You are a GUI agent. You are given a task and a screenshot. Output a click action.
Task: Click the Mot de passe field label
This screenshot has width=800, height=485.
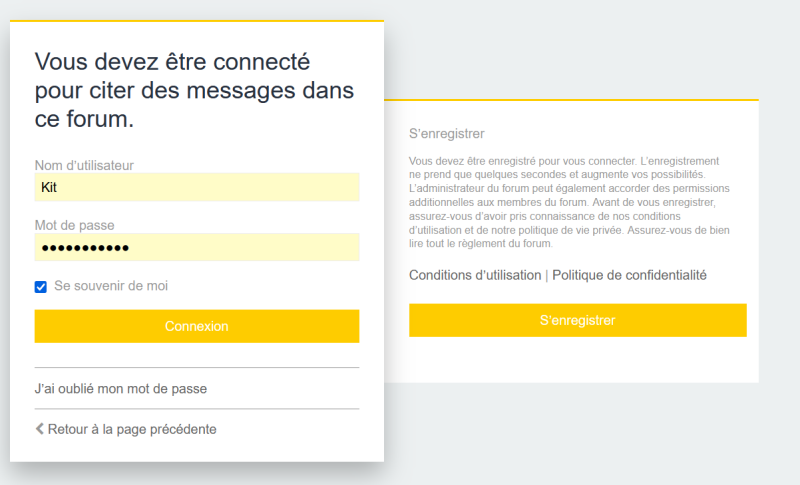[x=81, y=226]
